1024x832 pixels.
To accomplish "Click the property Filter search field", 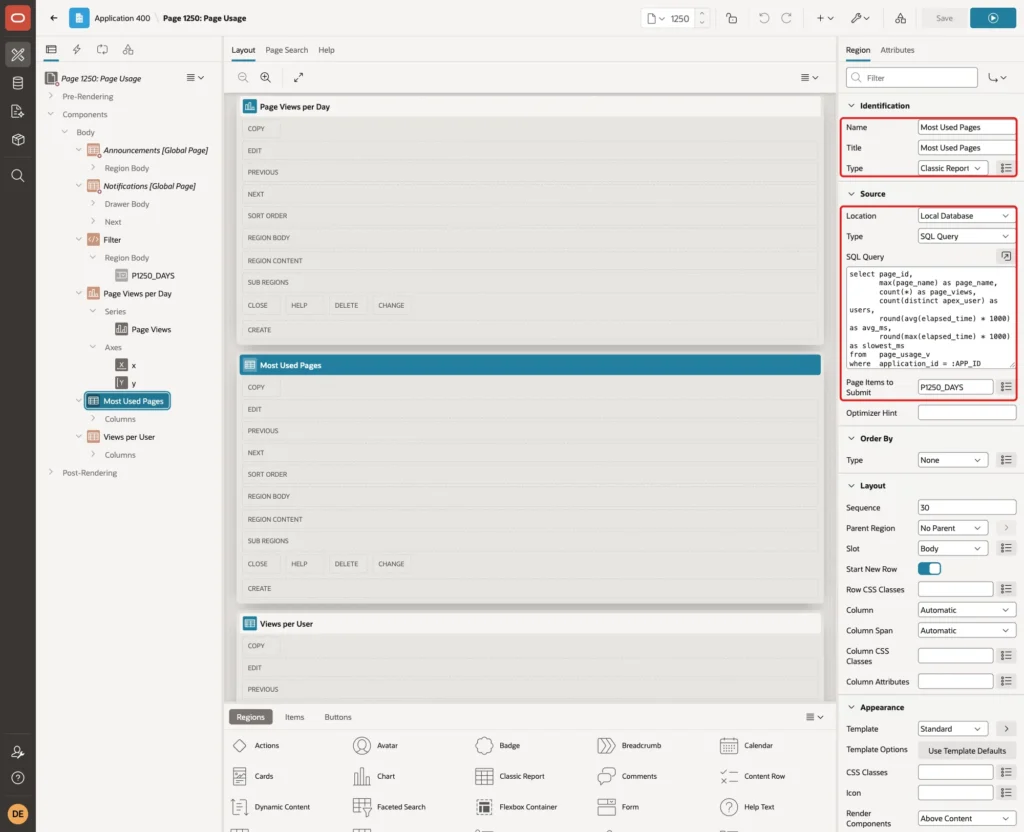I will 912,78.
